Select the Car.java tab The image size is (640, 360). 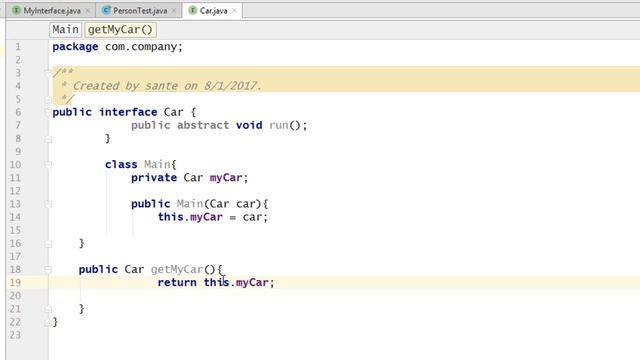(213, 11)
